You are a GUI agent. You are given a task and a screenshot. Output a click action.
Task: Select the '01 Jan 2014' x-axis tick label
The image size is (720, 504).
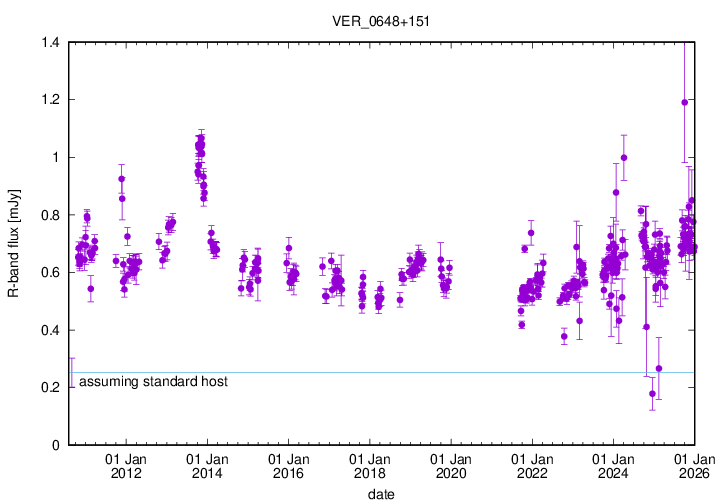pyautogui.click(x=207, y=466)
